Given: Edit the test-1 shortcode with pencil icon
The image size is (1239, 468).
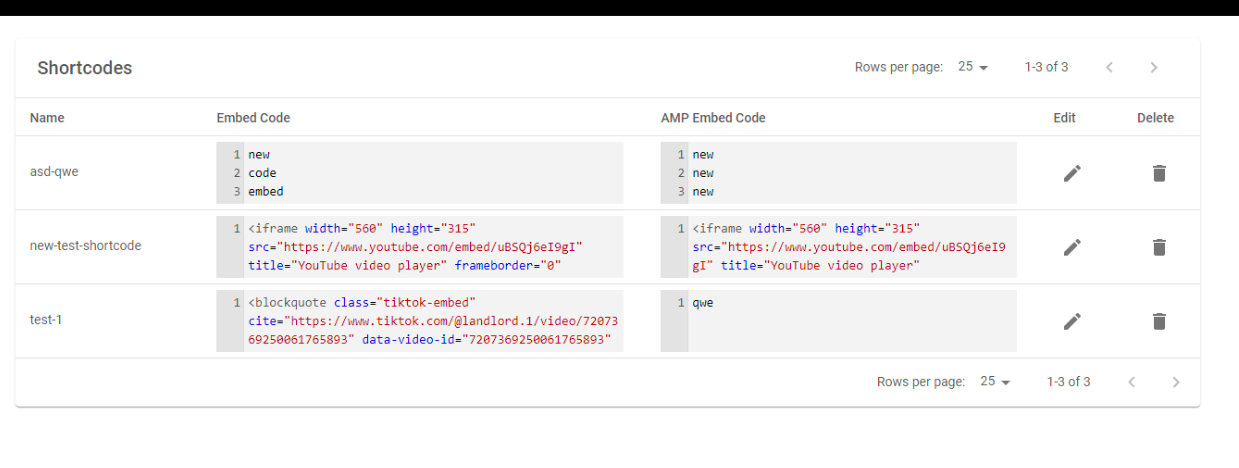Looking at the screenshot, I should pos(1072,321).
